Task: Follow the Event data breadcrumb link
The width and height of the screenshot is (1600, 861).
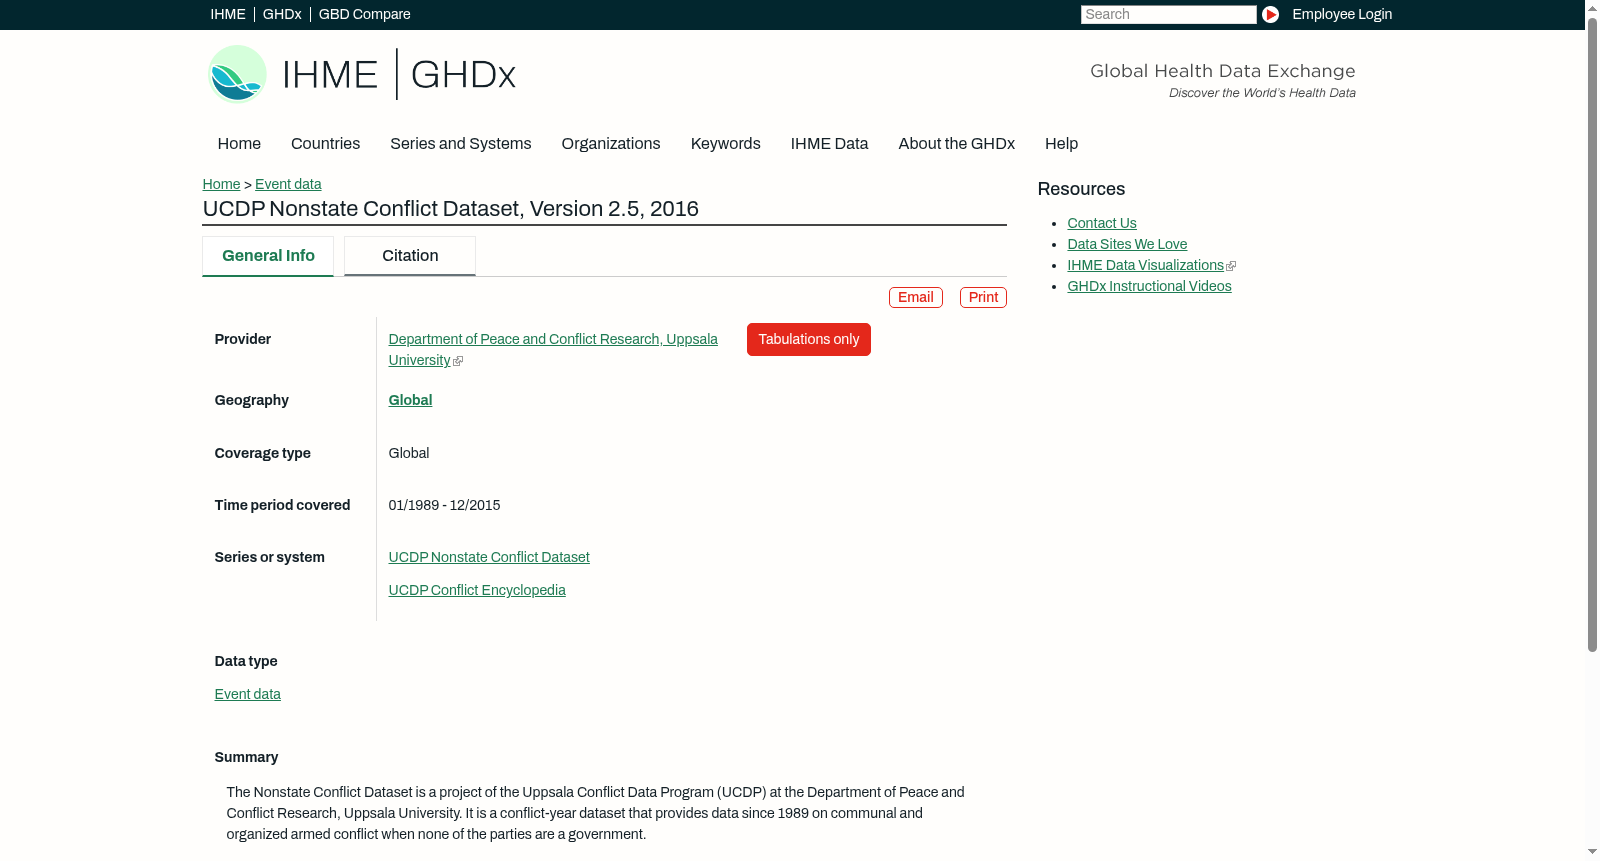Action: 288,184
